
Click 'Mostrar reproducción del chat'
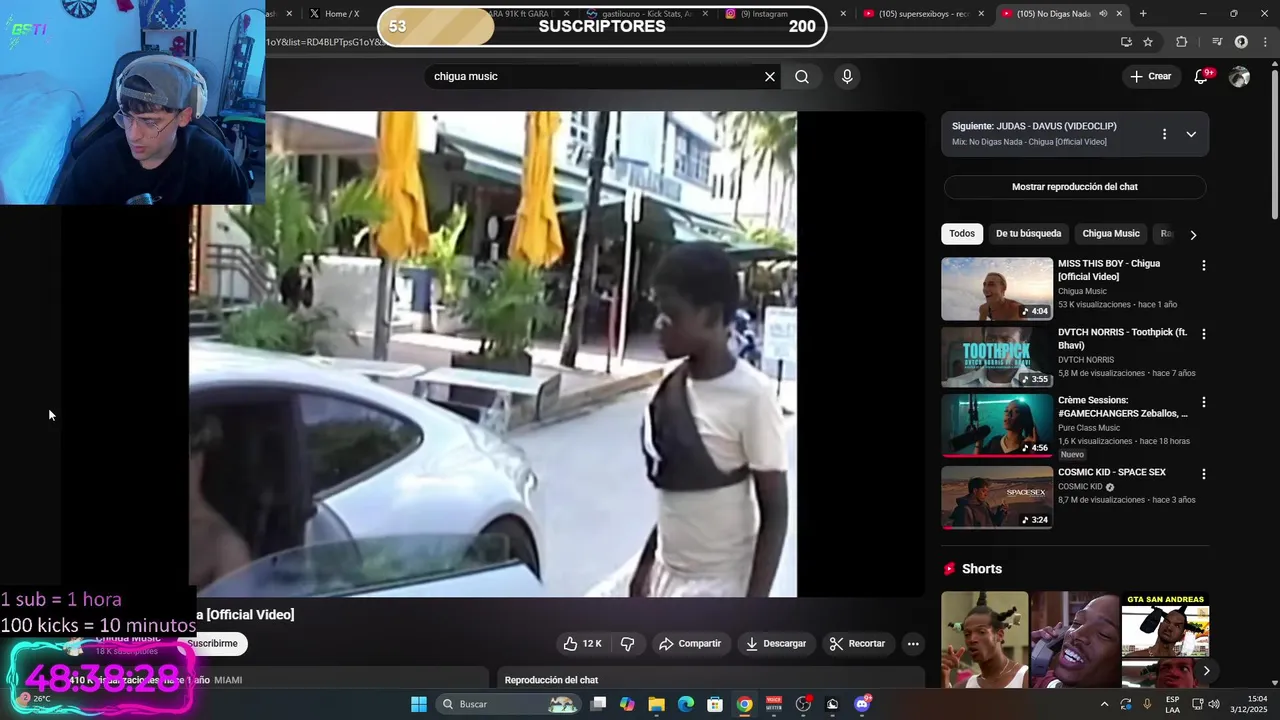1075,187
